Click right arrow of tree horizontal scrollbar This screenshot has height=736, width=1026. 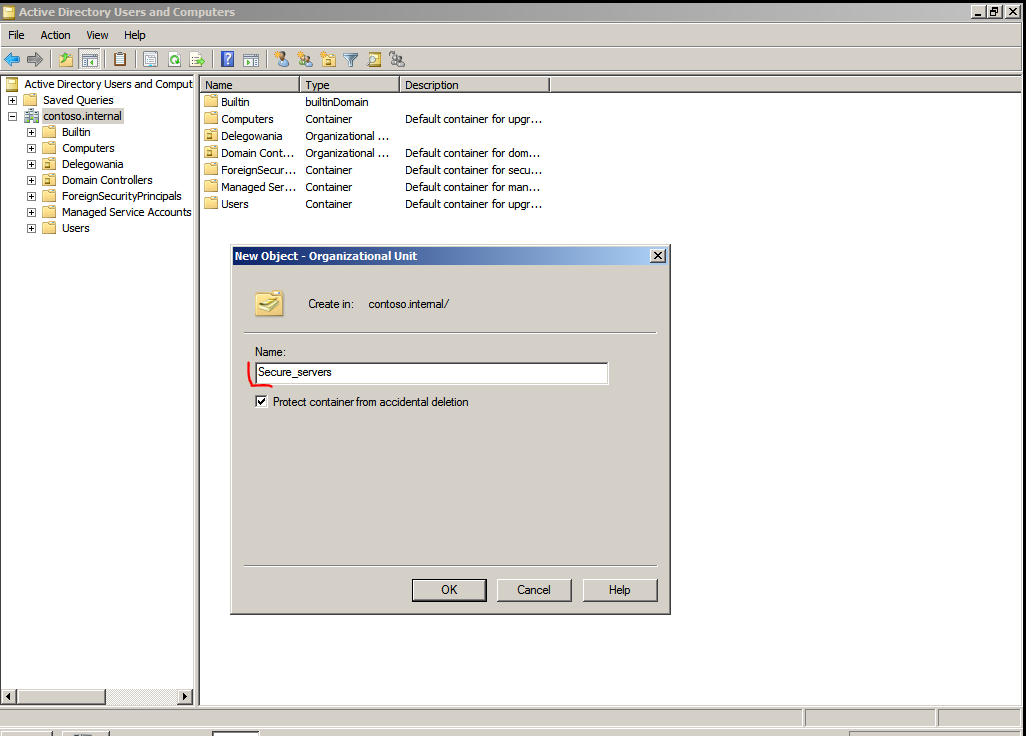click(x=185, y=697)
